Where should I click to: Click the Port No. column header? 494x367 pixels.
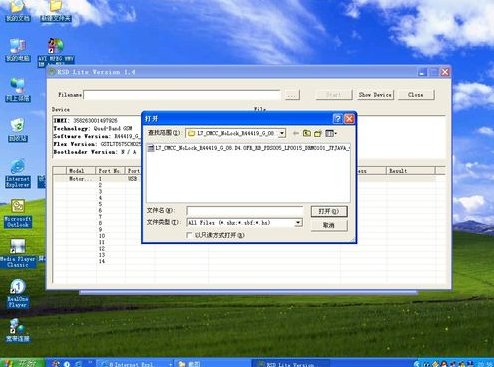pos(110,171)
